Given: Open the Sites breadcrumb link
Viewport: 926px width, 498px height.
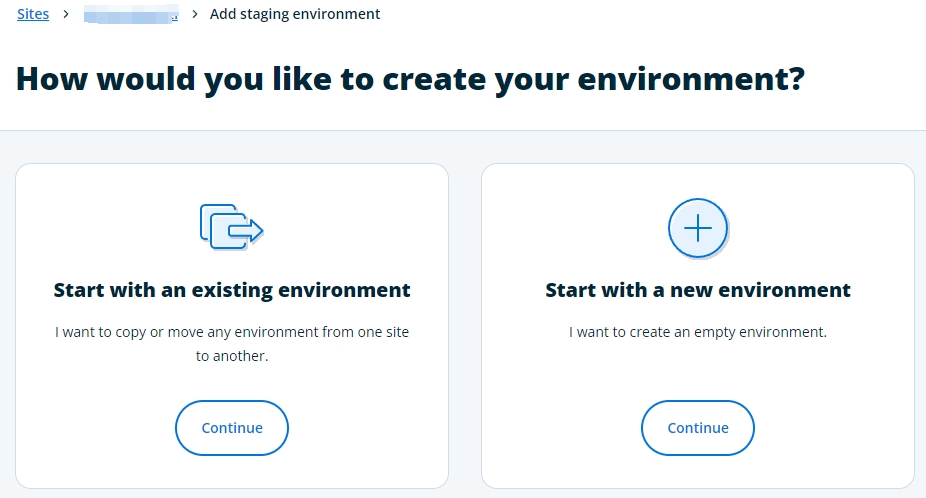Looking at the screenshot, I should coord(33,14).
